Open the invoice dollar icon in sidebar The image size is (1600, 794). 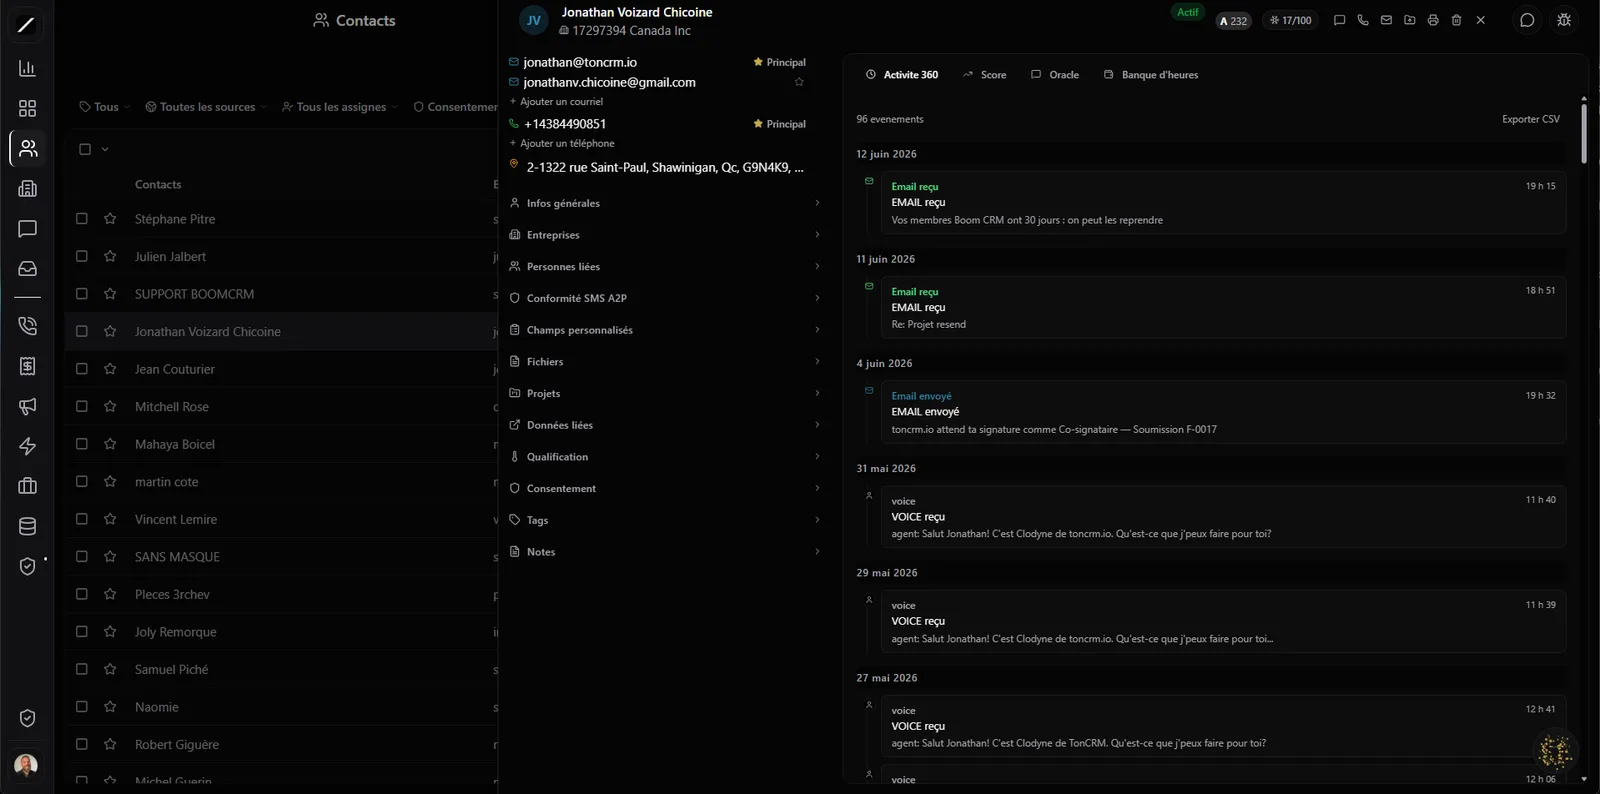27,366
